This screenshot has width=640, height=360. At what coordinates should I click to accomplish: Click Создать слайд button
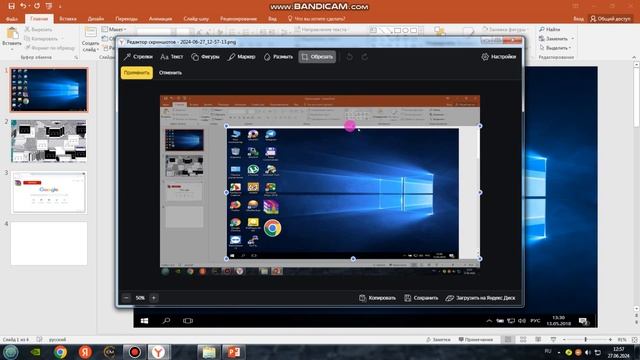(90, 39)
